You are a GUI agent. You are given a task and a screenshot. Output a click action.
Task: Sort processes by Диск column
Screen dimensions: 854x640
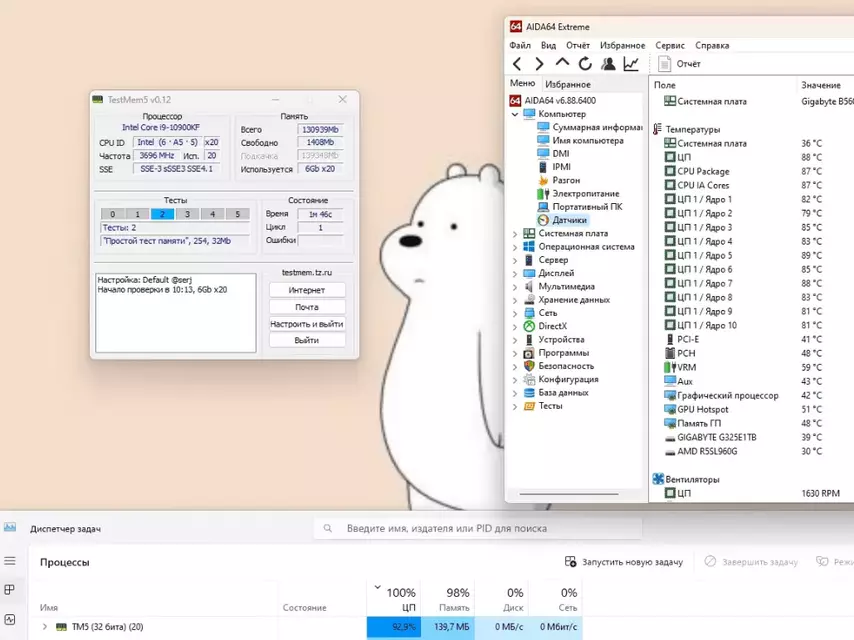[x=502, y=599]
